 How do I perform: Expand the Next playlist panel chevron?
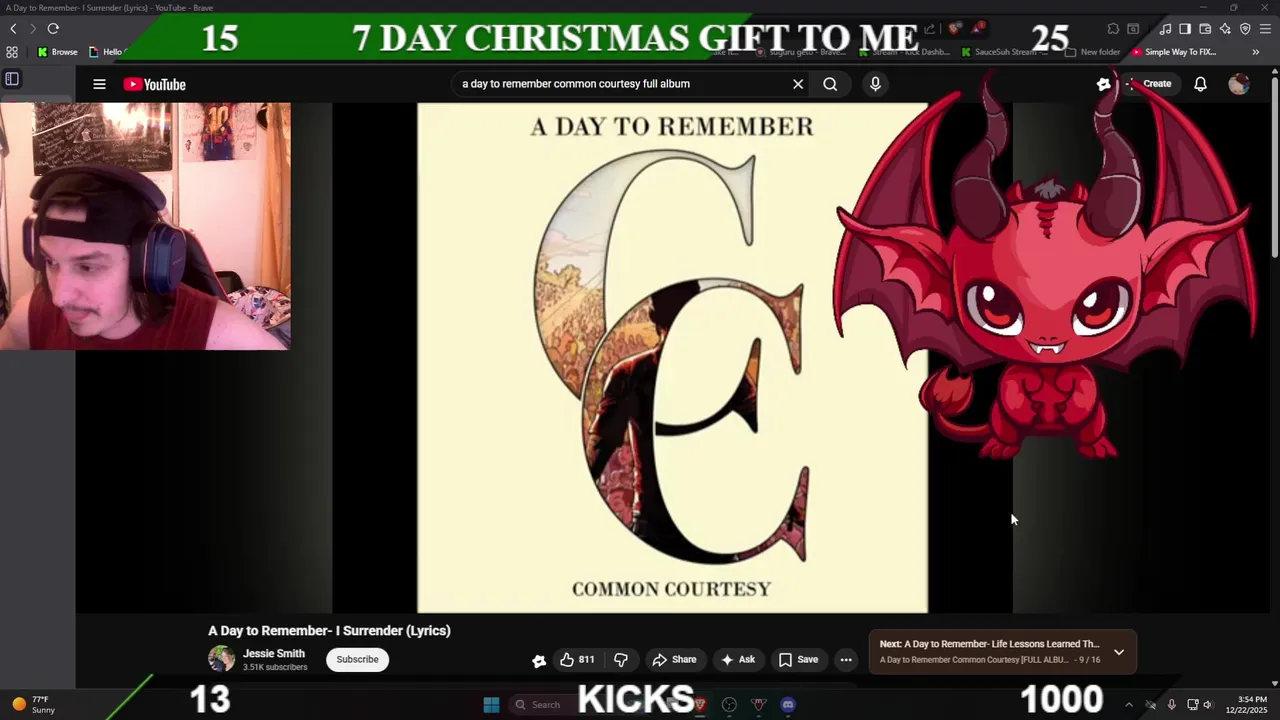1119,652
